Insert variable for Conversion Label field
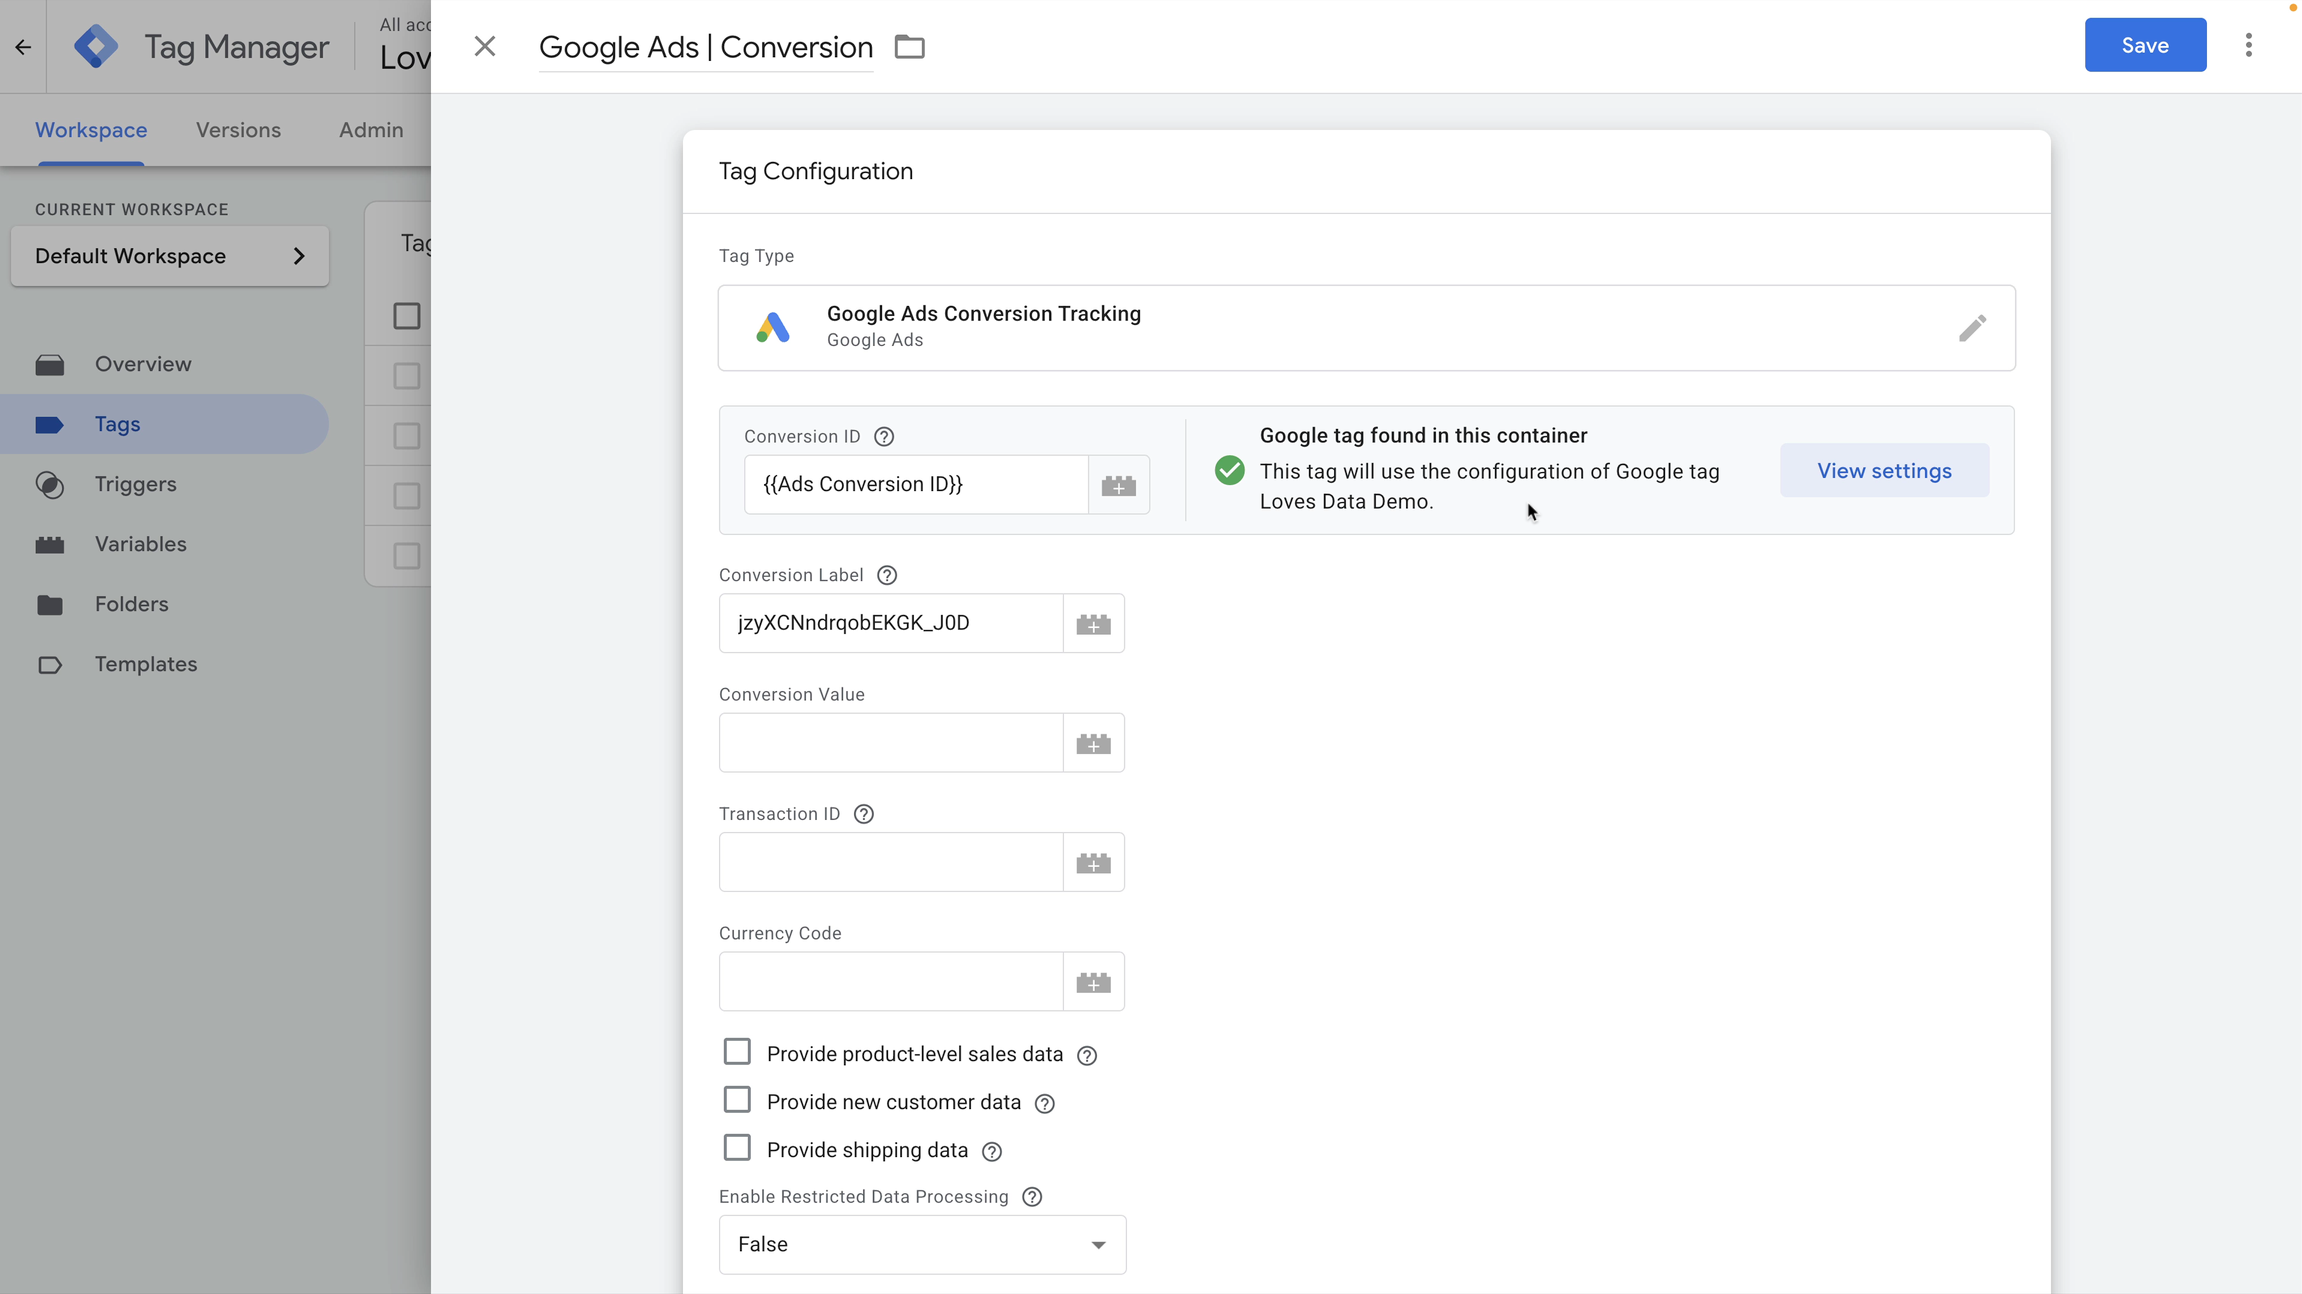The width and height of the screenshot is (2302, 1294). point(1094,622)
